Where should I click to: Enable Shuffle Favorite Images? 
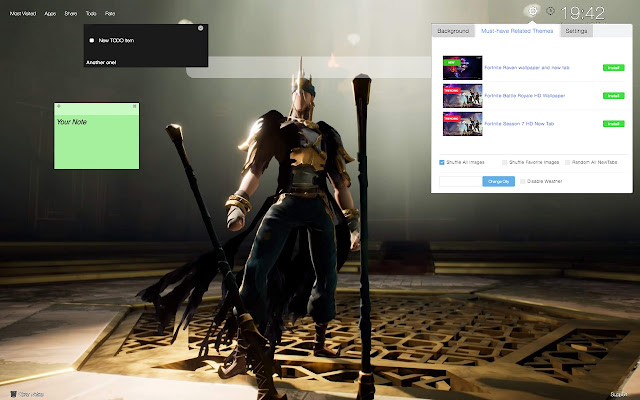[504, 162]
